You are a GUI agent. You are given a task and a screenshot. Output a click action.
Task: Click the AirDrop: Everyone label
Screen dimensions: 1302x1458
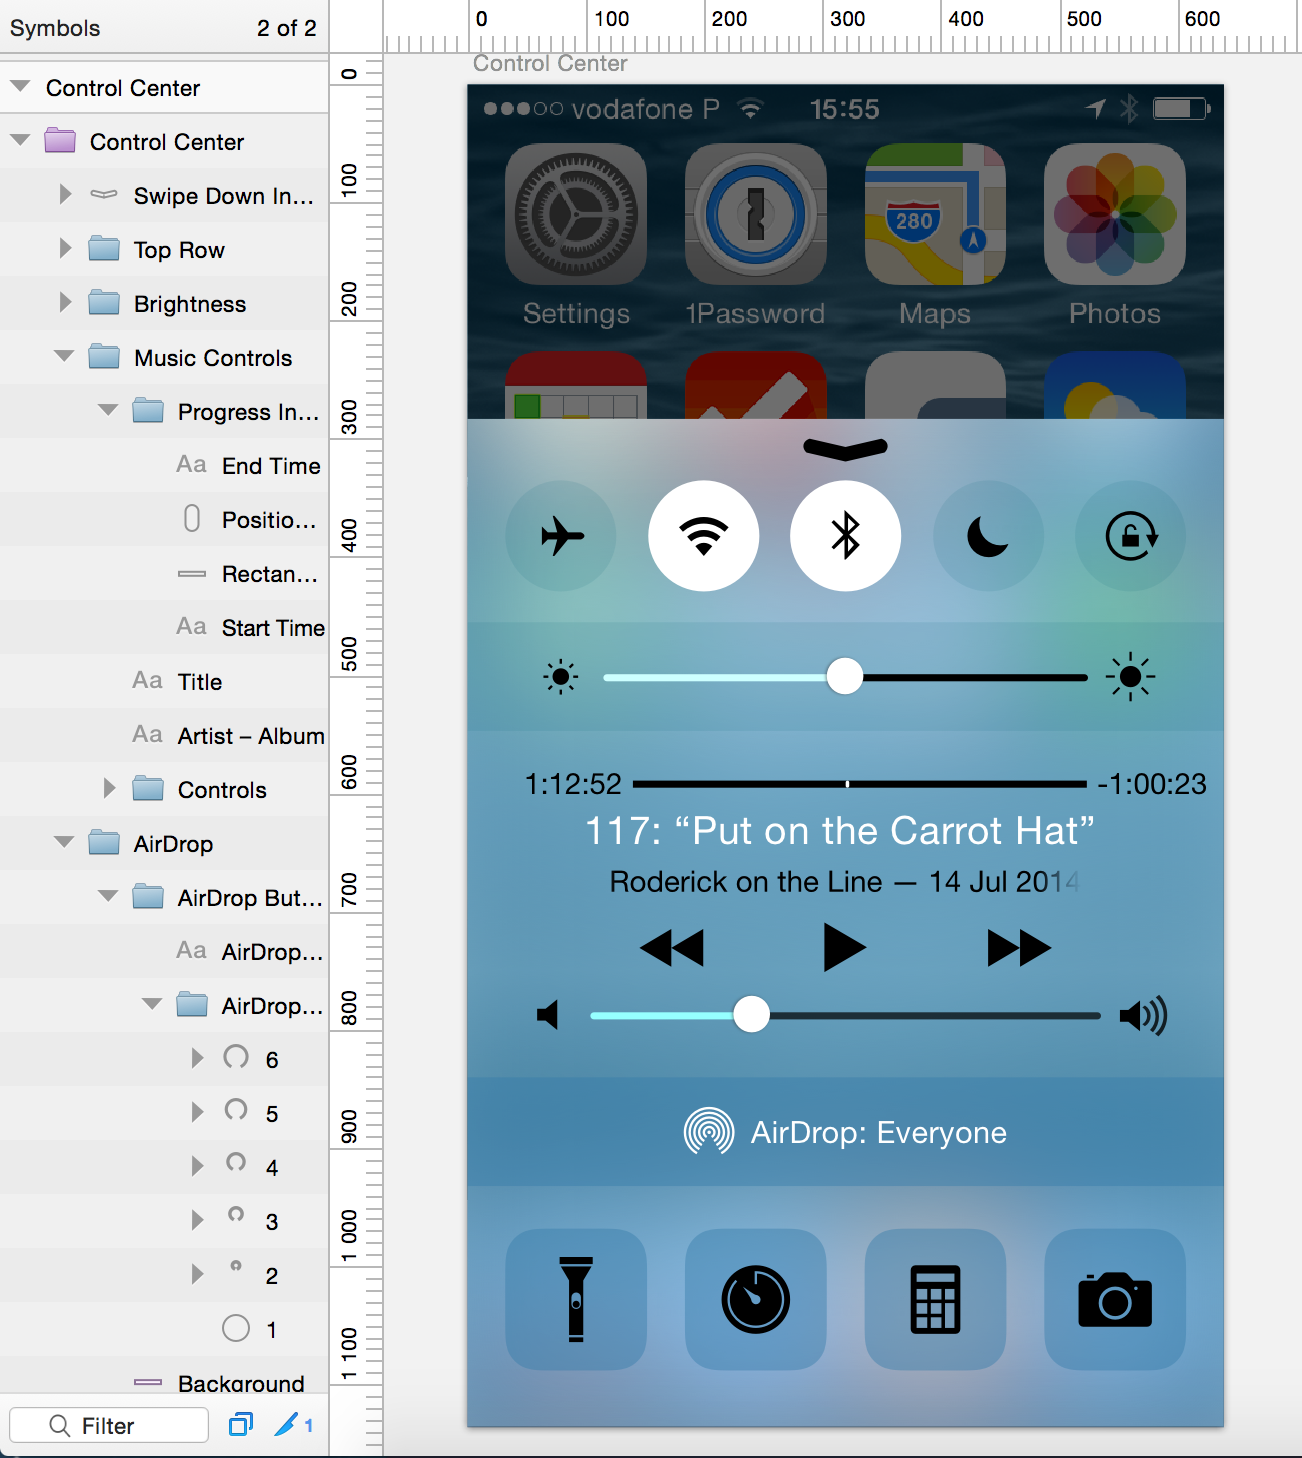(x=879, y=1133)
